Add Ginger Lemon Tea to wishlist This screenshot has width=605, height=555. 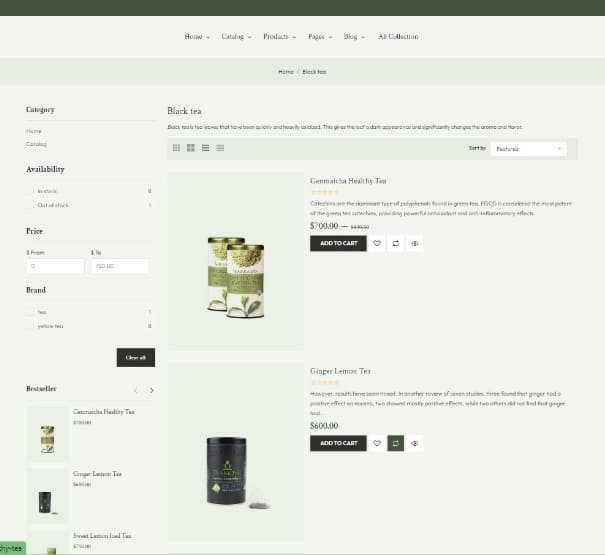pyautogui.click(x=377, y=443)
